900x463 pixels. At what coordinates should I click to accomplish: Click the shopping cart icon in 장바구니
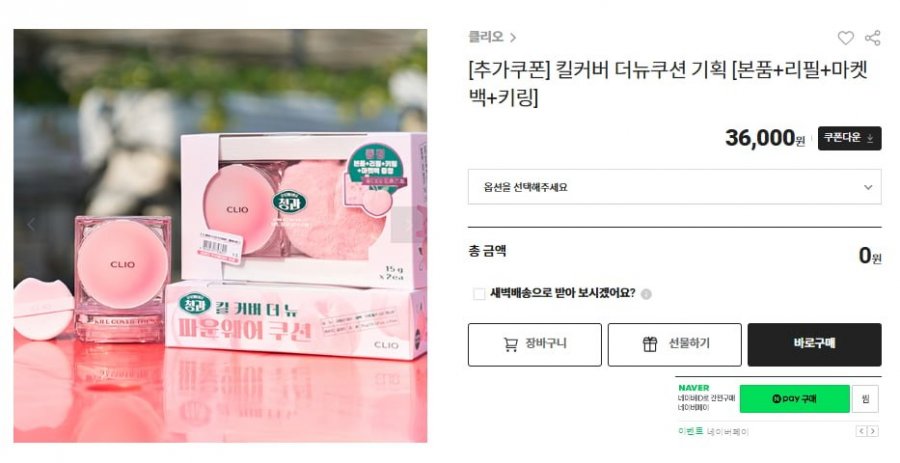[x=510, y=344]
